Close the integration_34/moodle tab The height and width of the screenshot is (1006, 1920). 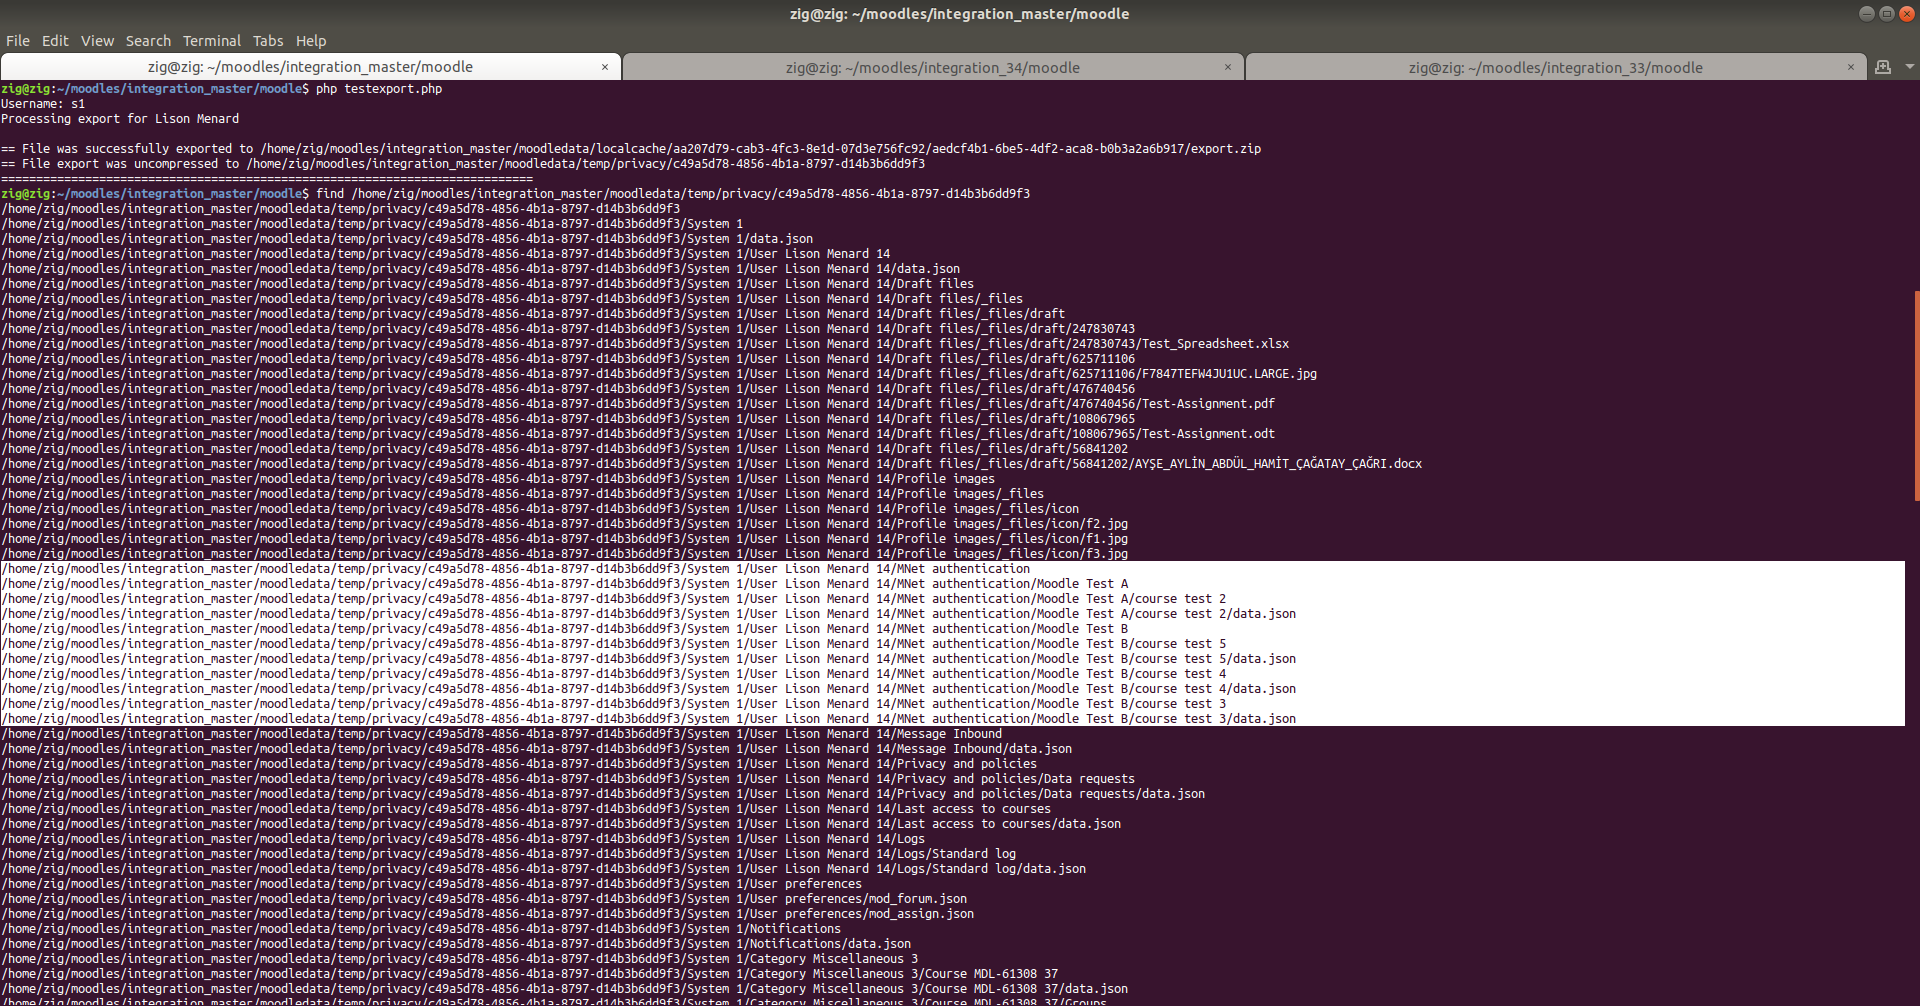click(x=1228, y=67)
